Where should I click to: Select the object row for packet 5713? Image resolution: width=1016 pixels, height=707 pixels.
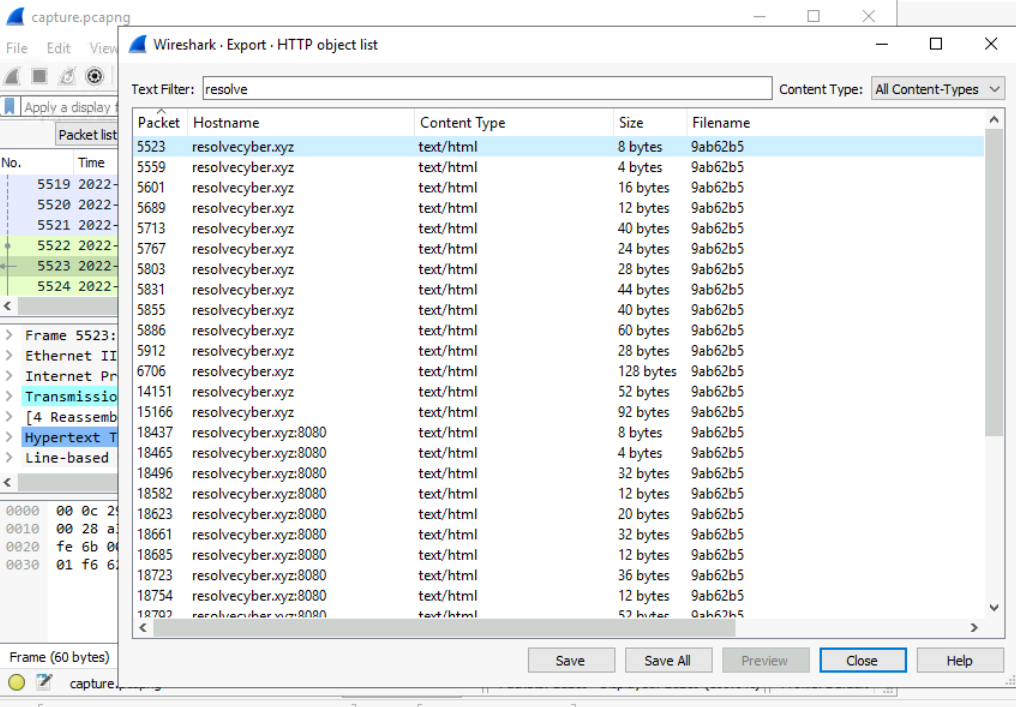[x=559, y=228]
